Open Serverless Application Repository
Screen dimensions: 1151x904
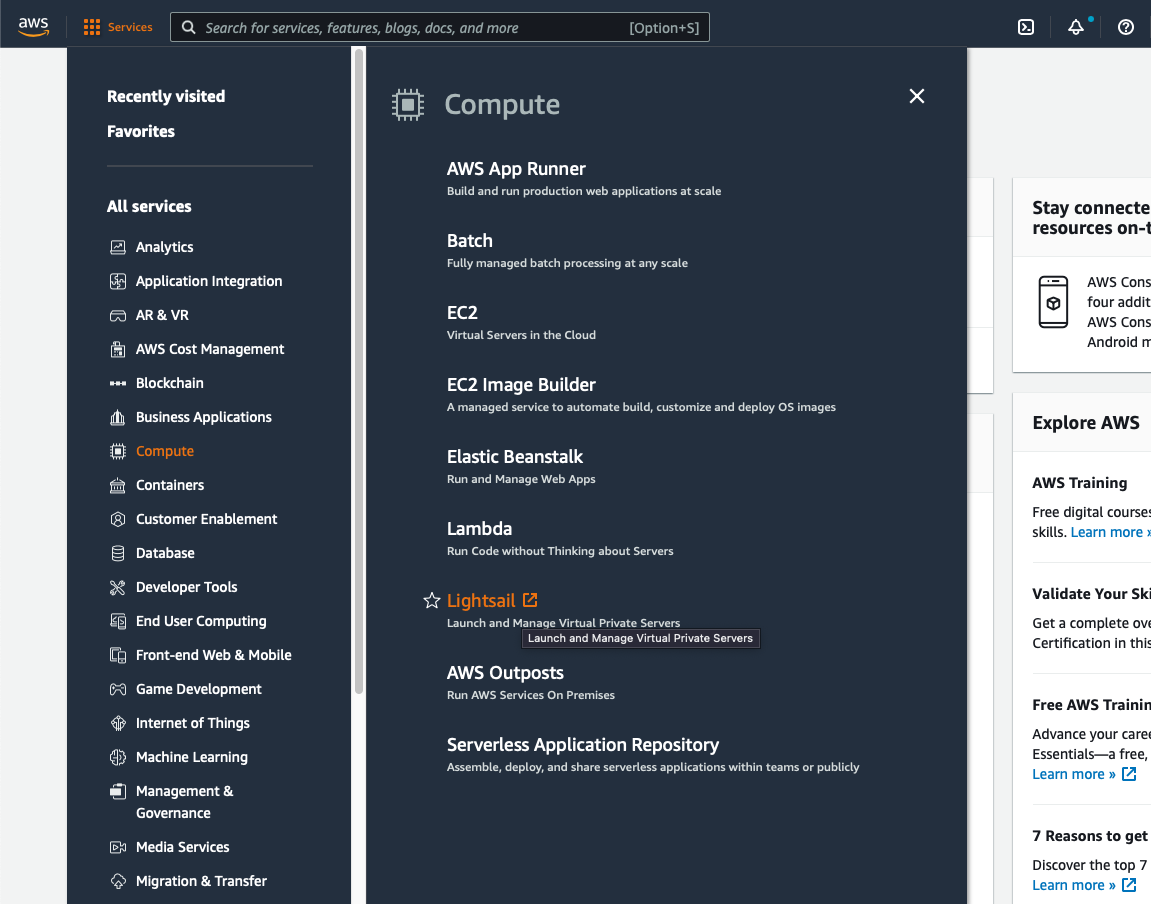[x=583, y=745]
